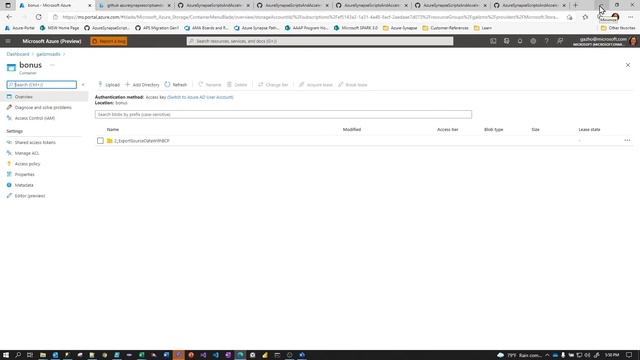This screenshot has width=640, height=360.
Task: Click the Delete toolbar button
Action: 237,84
